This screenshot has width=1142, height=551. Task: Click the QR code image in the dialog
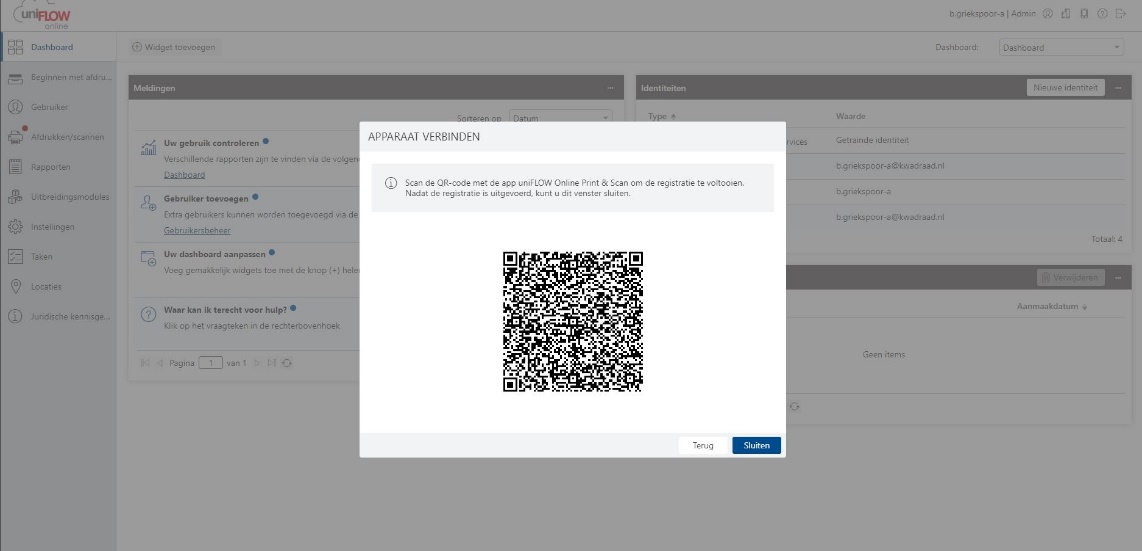coord(572,322)
